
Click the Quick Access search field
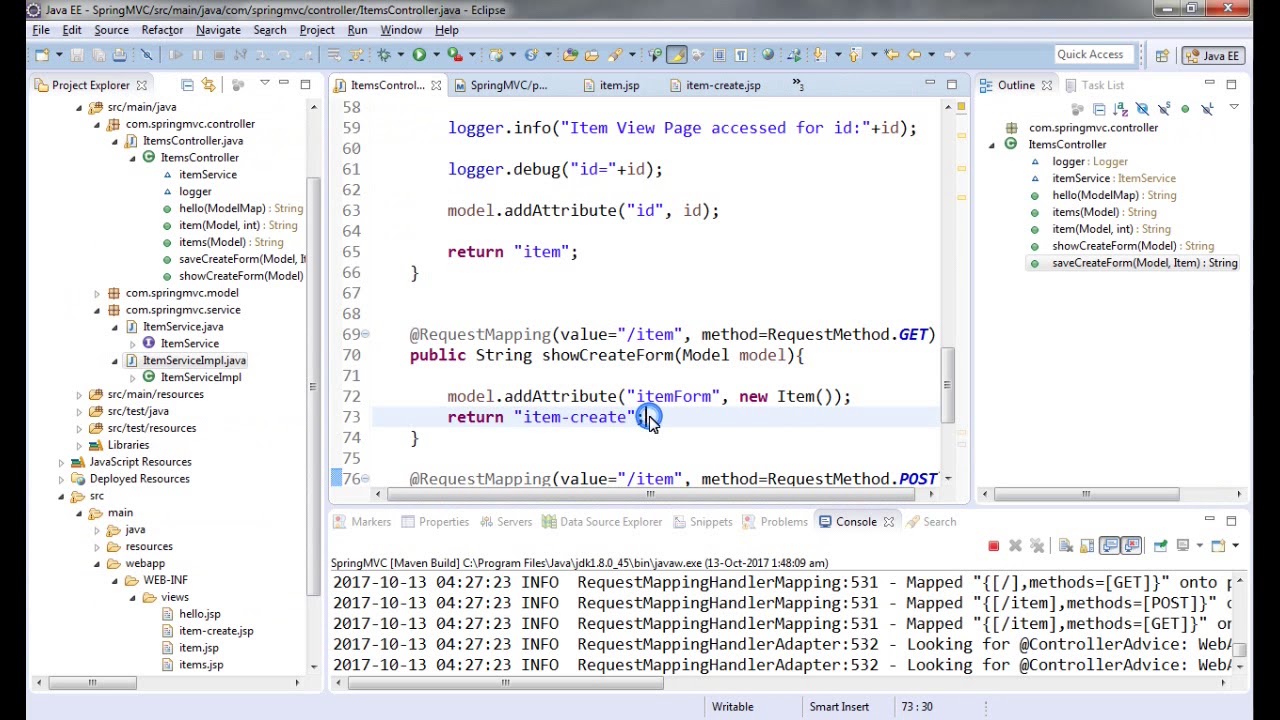pyautogui.click(x=1095, y=54)
